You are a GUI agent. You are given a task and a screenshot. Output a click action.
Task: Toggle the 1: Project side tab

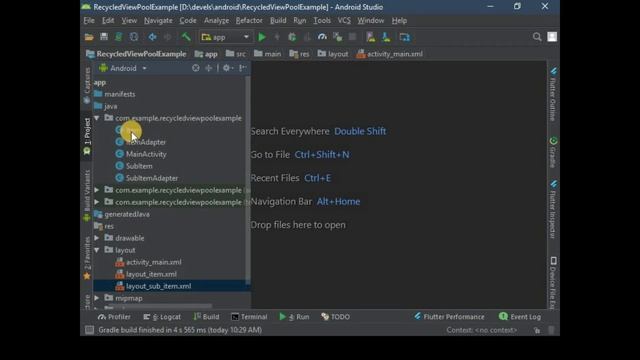pos(87,136)
